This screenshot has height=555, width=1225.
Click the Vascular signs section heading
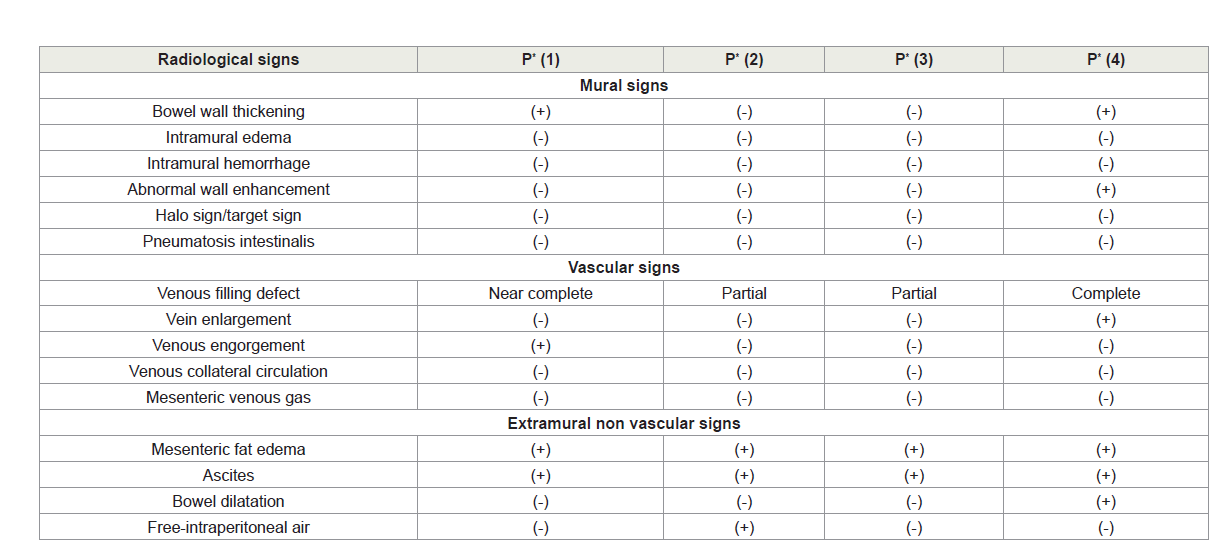(624, 267)
